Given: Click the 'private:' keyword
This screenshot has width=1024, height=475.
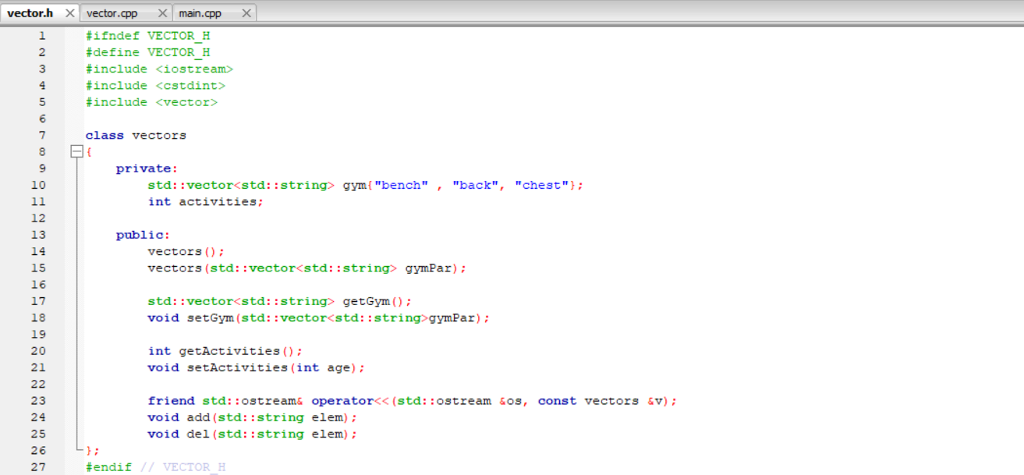Looking at the screenshot, I should tap(147, 169).
